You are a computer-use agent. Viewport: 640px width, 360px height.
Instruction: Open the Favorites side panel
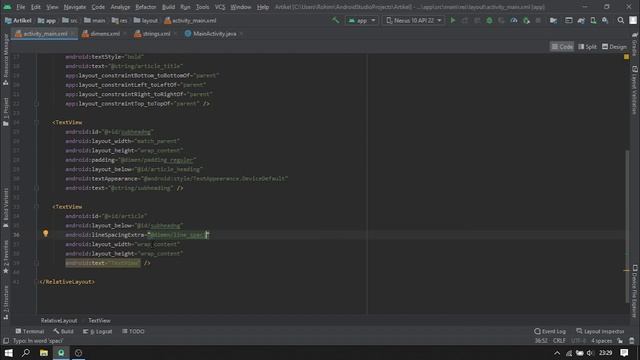click(5, 257)
